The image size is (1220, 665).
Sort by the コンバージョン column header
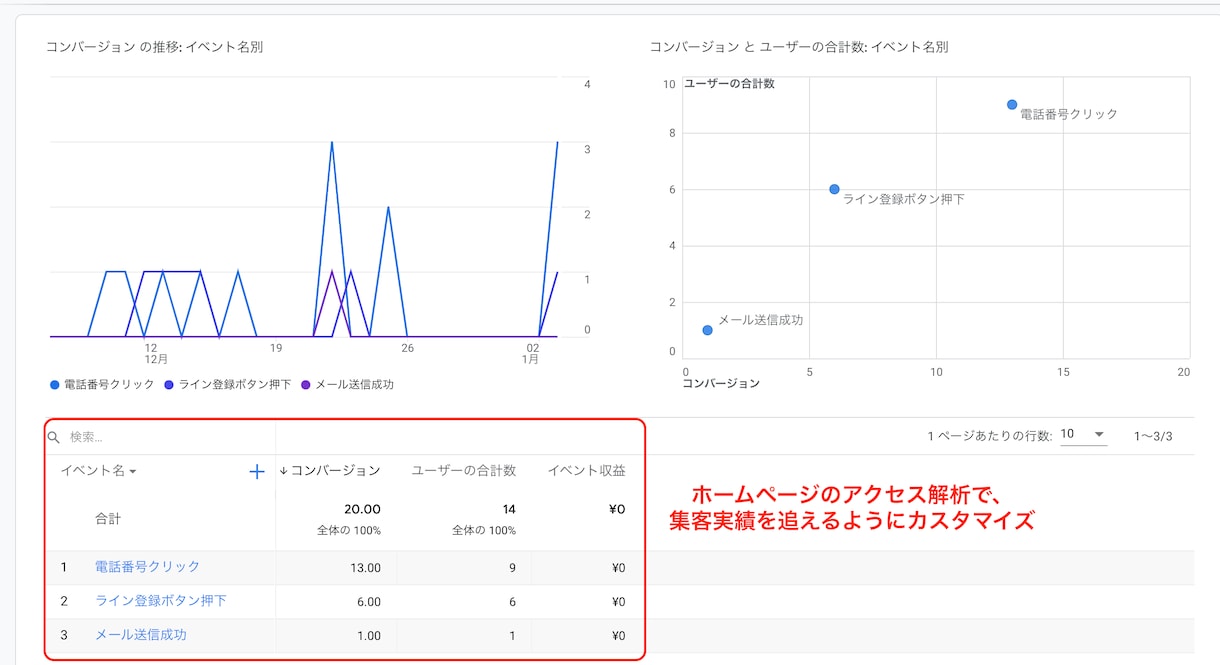click(x=329, y=470)
